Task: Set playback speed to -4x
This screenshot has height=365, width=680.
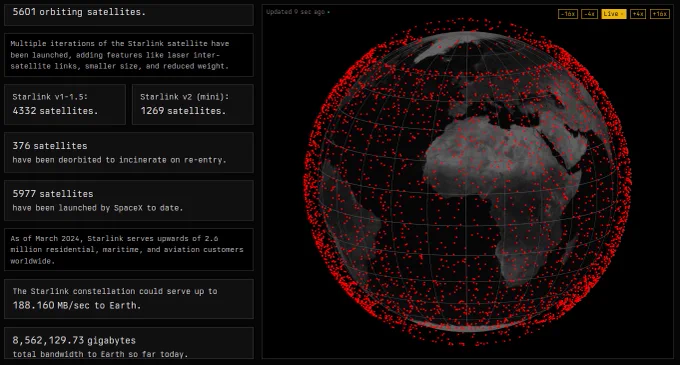Action: 589,14
